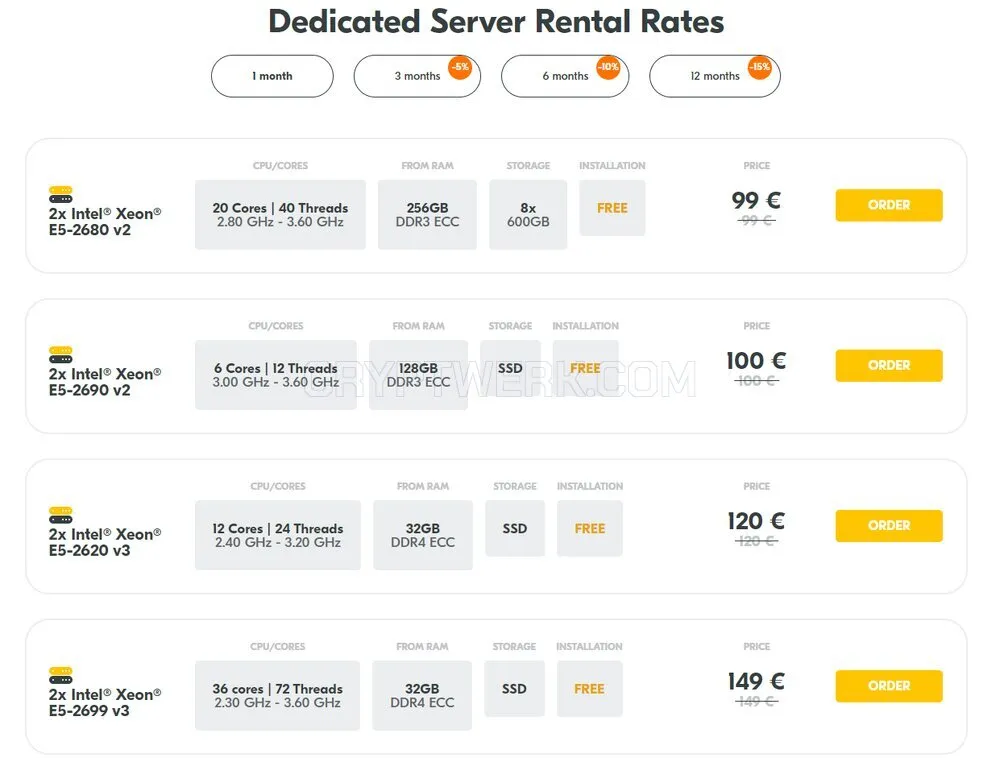Click the 12 Cores | 24 Threads box

[277, 535]
